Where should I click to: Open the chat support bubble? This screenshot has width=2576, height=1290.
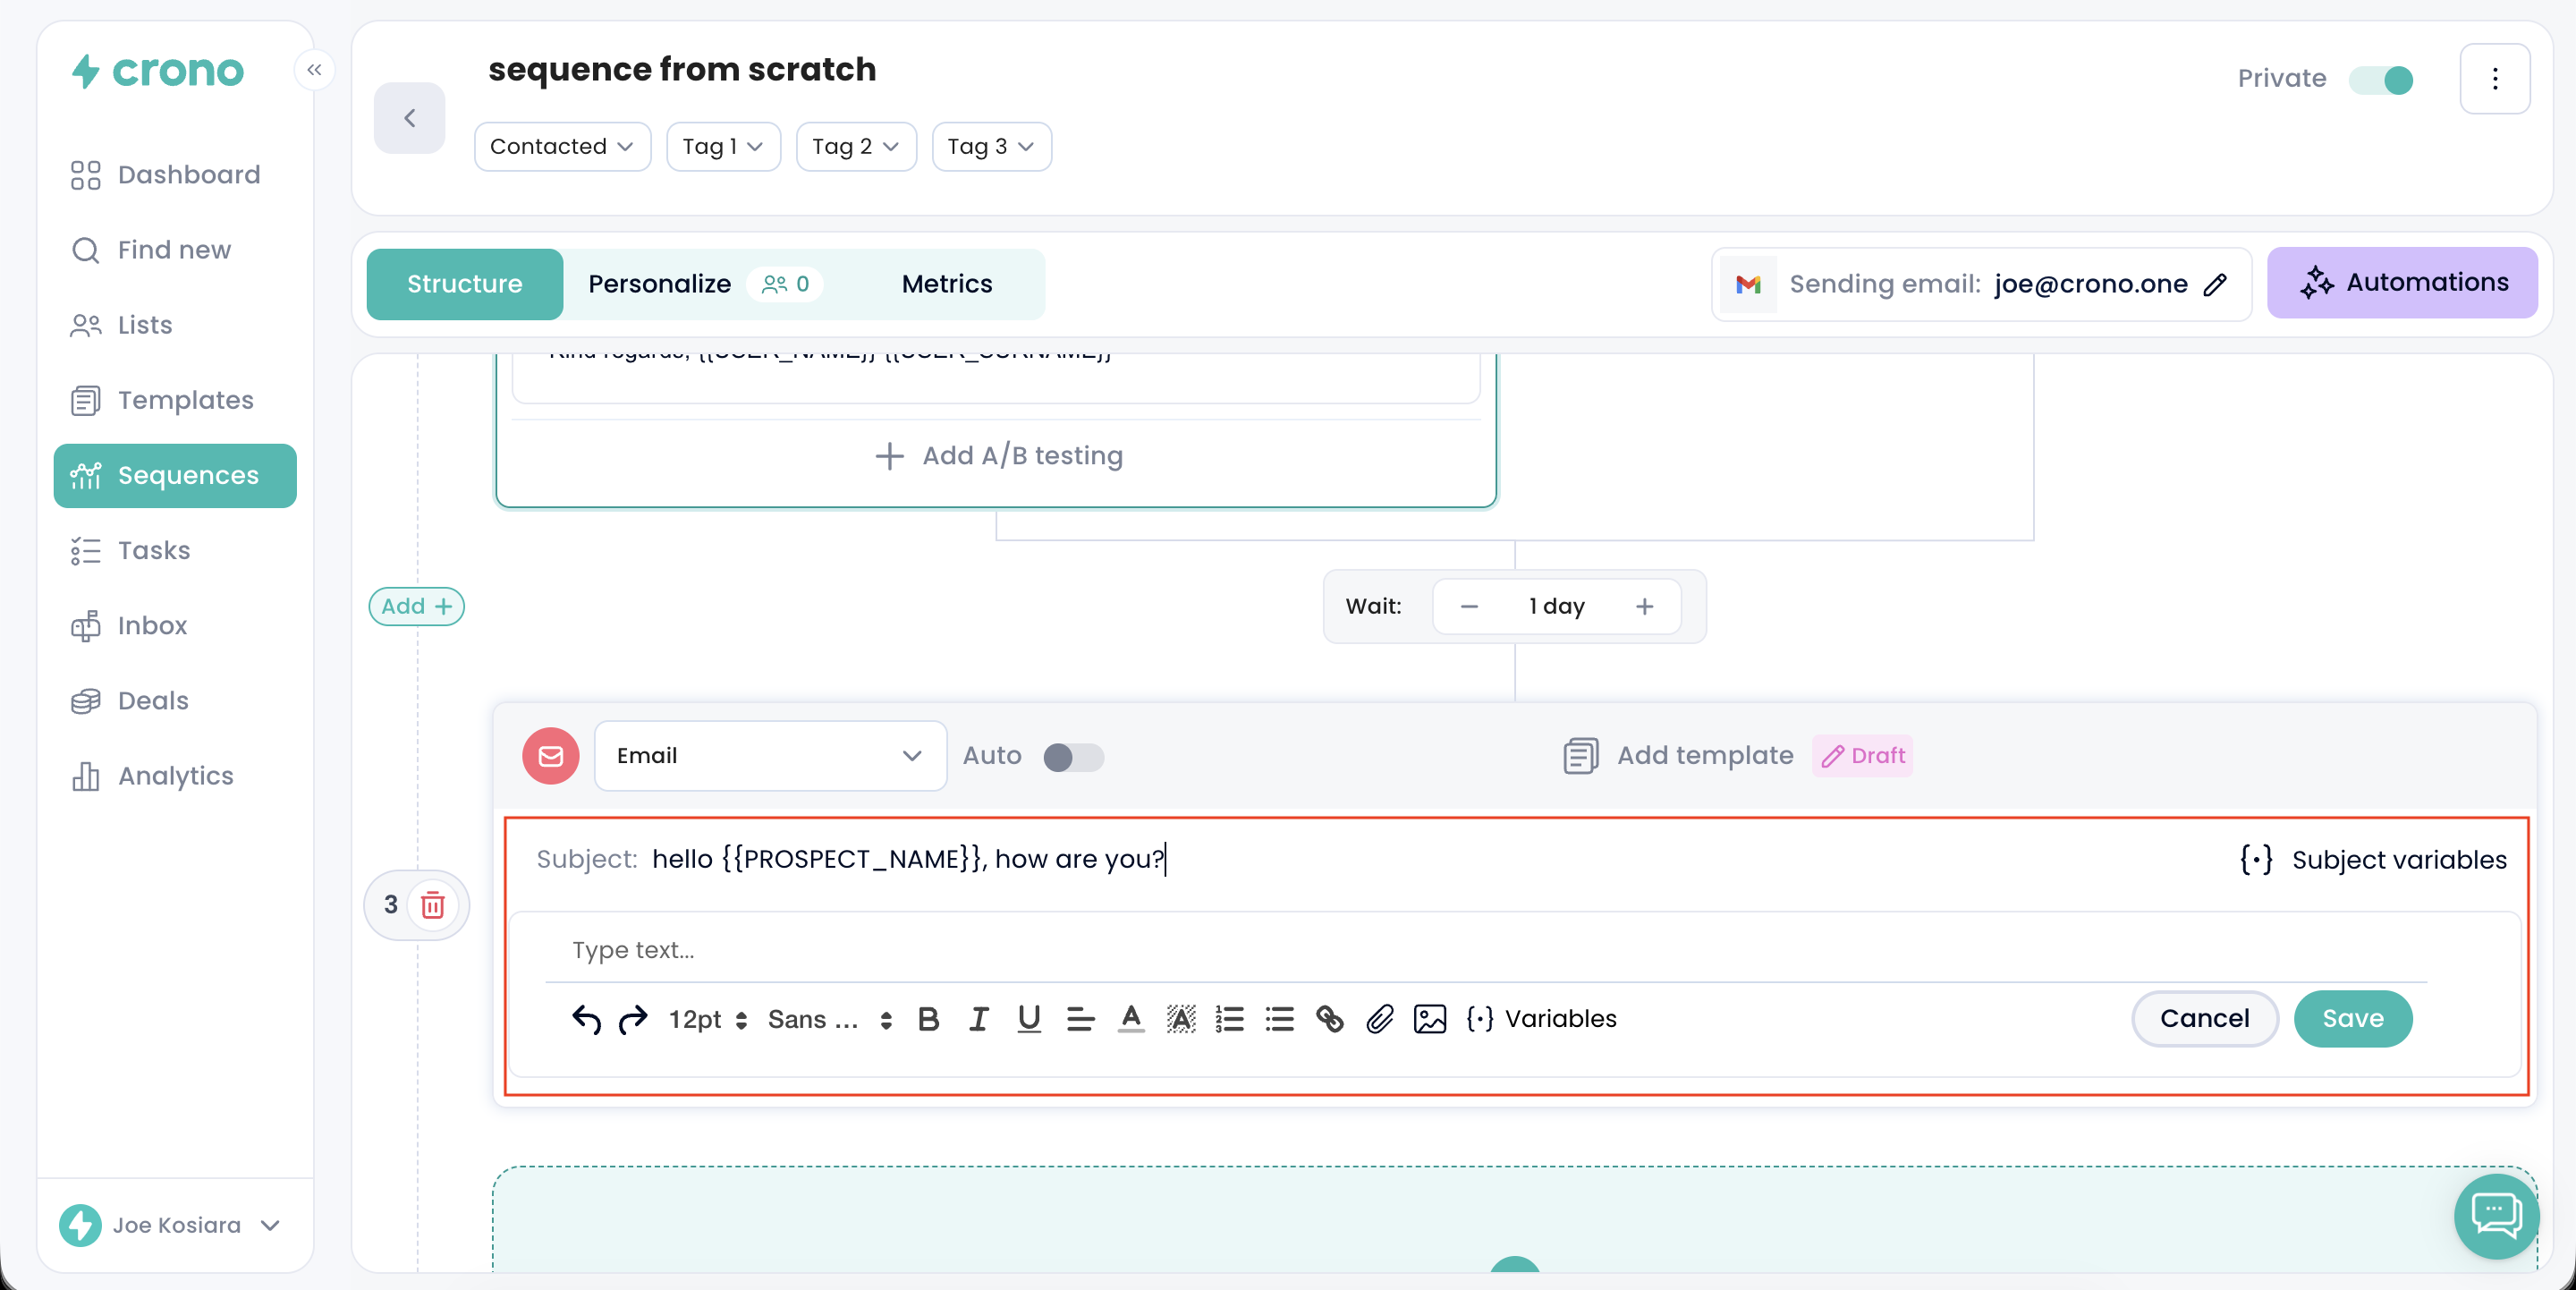[2496, 1215]
